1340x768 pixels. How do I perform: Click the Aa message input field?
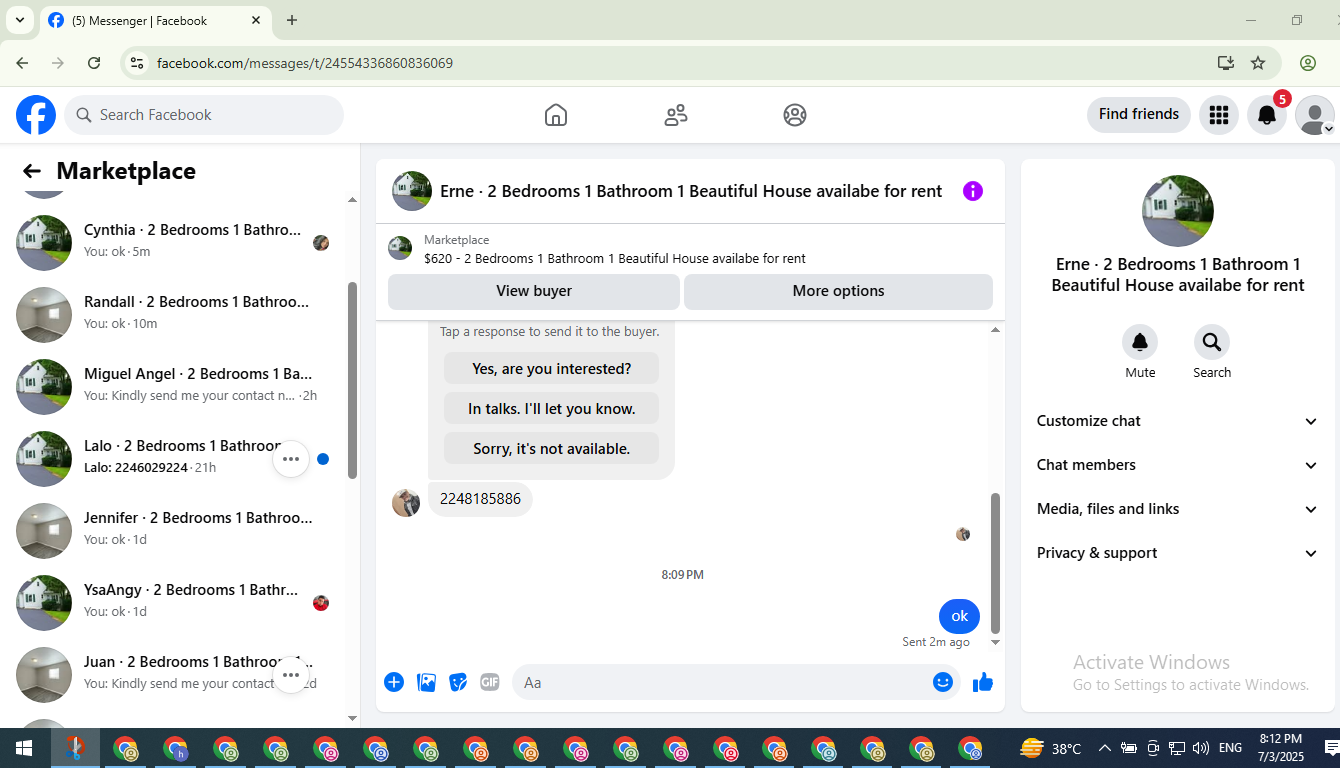click(735, 682)
